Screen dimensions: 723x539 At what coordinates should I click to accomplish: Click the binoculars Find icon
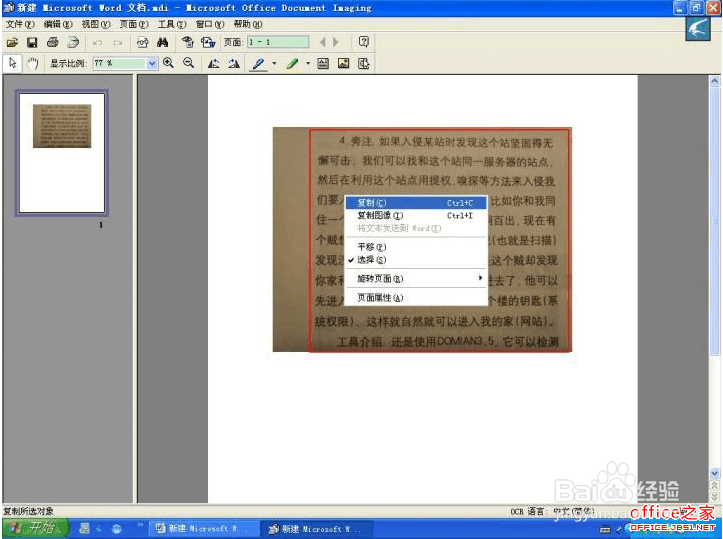coord(162,42)
